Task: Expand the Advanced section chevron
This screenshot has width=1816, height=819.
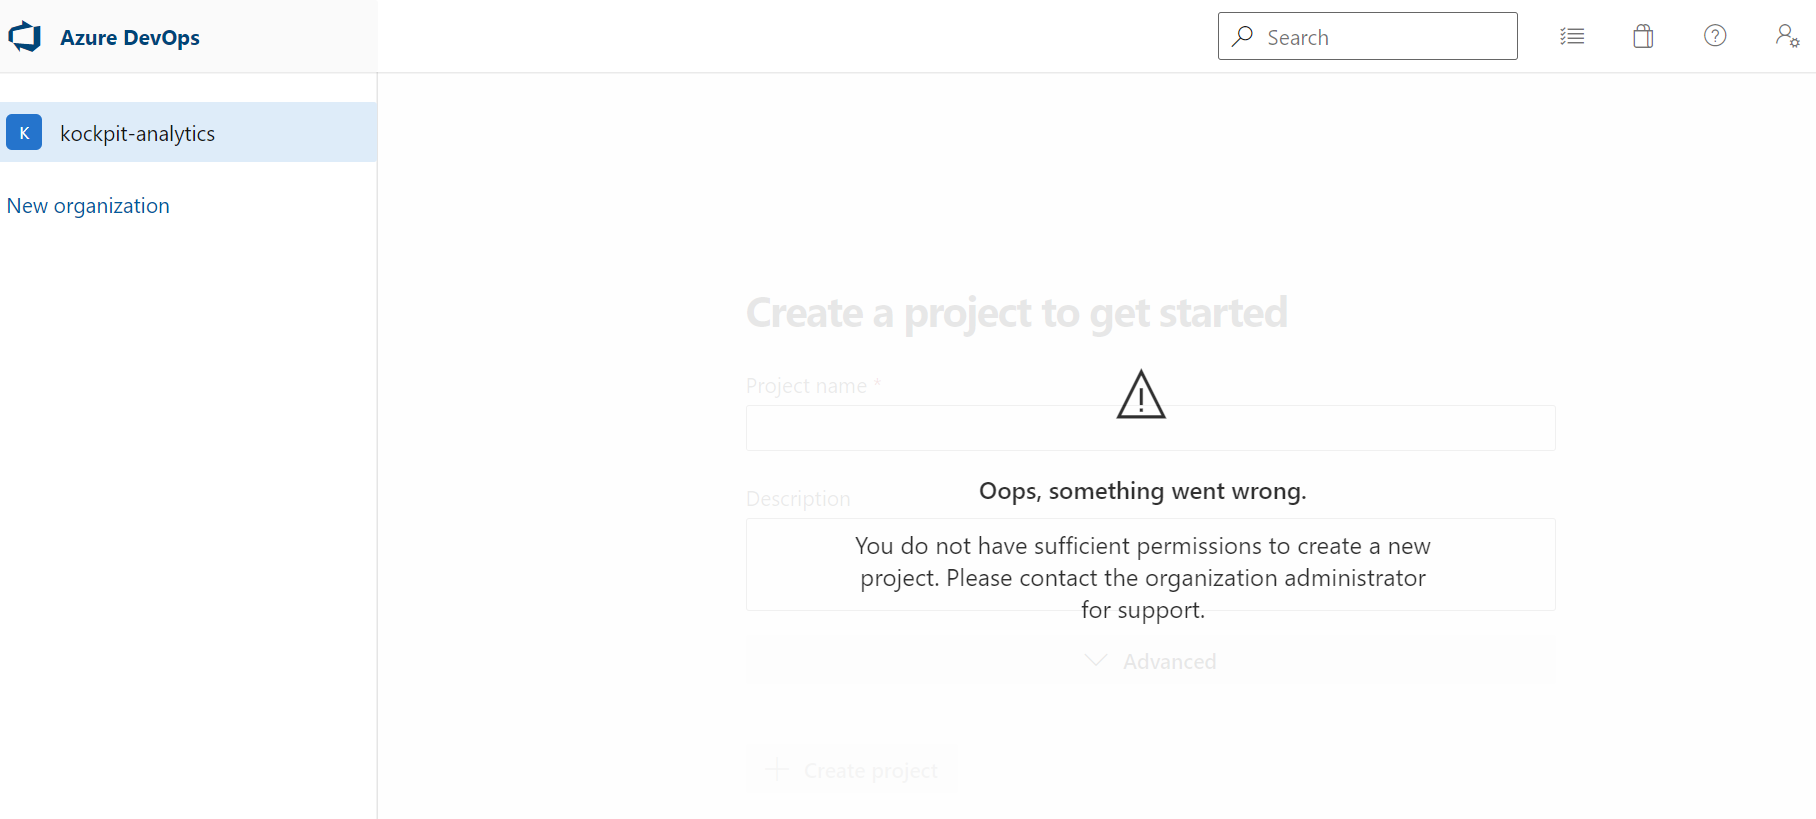Action: coord(1096,661)
